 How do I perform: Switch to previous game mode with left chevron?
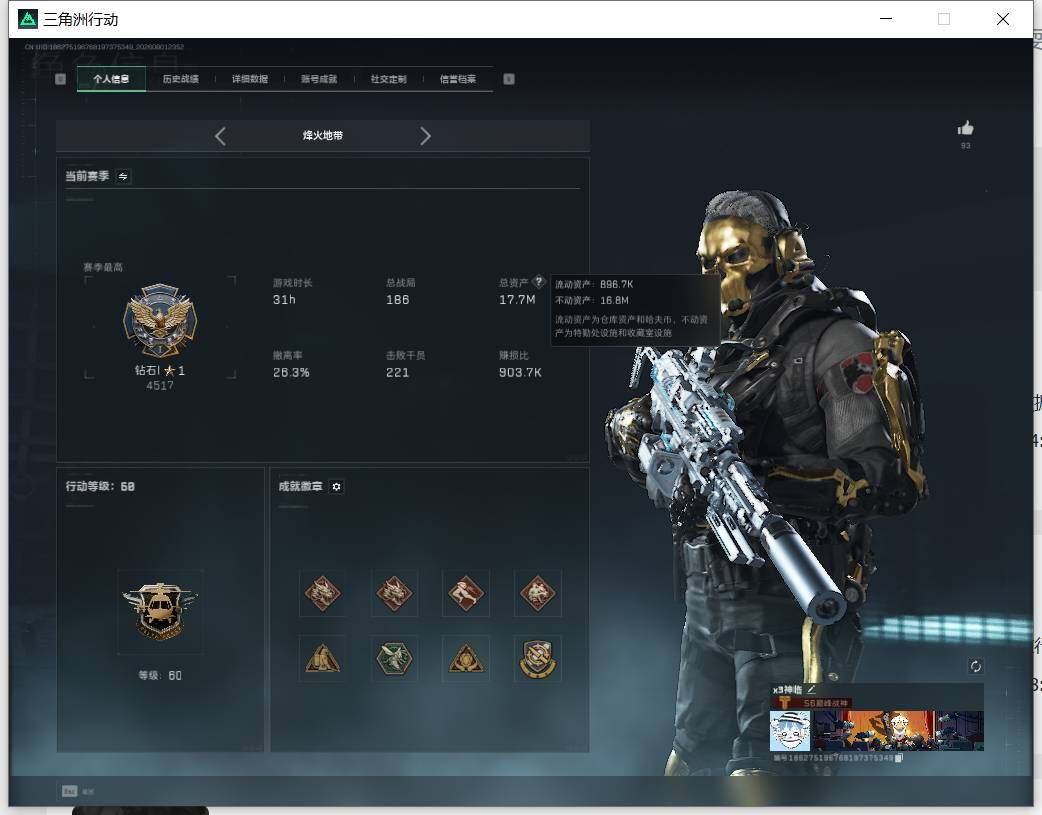pyautogui.click(x=221, y=136)
